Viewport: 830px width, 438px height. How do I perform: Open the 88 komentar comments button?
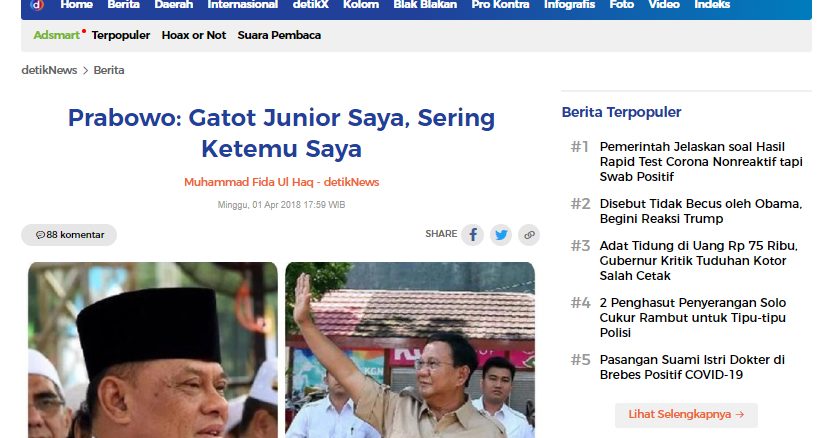pyautogui.click(x=69, y=235)
